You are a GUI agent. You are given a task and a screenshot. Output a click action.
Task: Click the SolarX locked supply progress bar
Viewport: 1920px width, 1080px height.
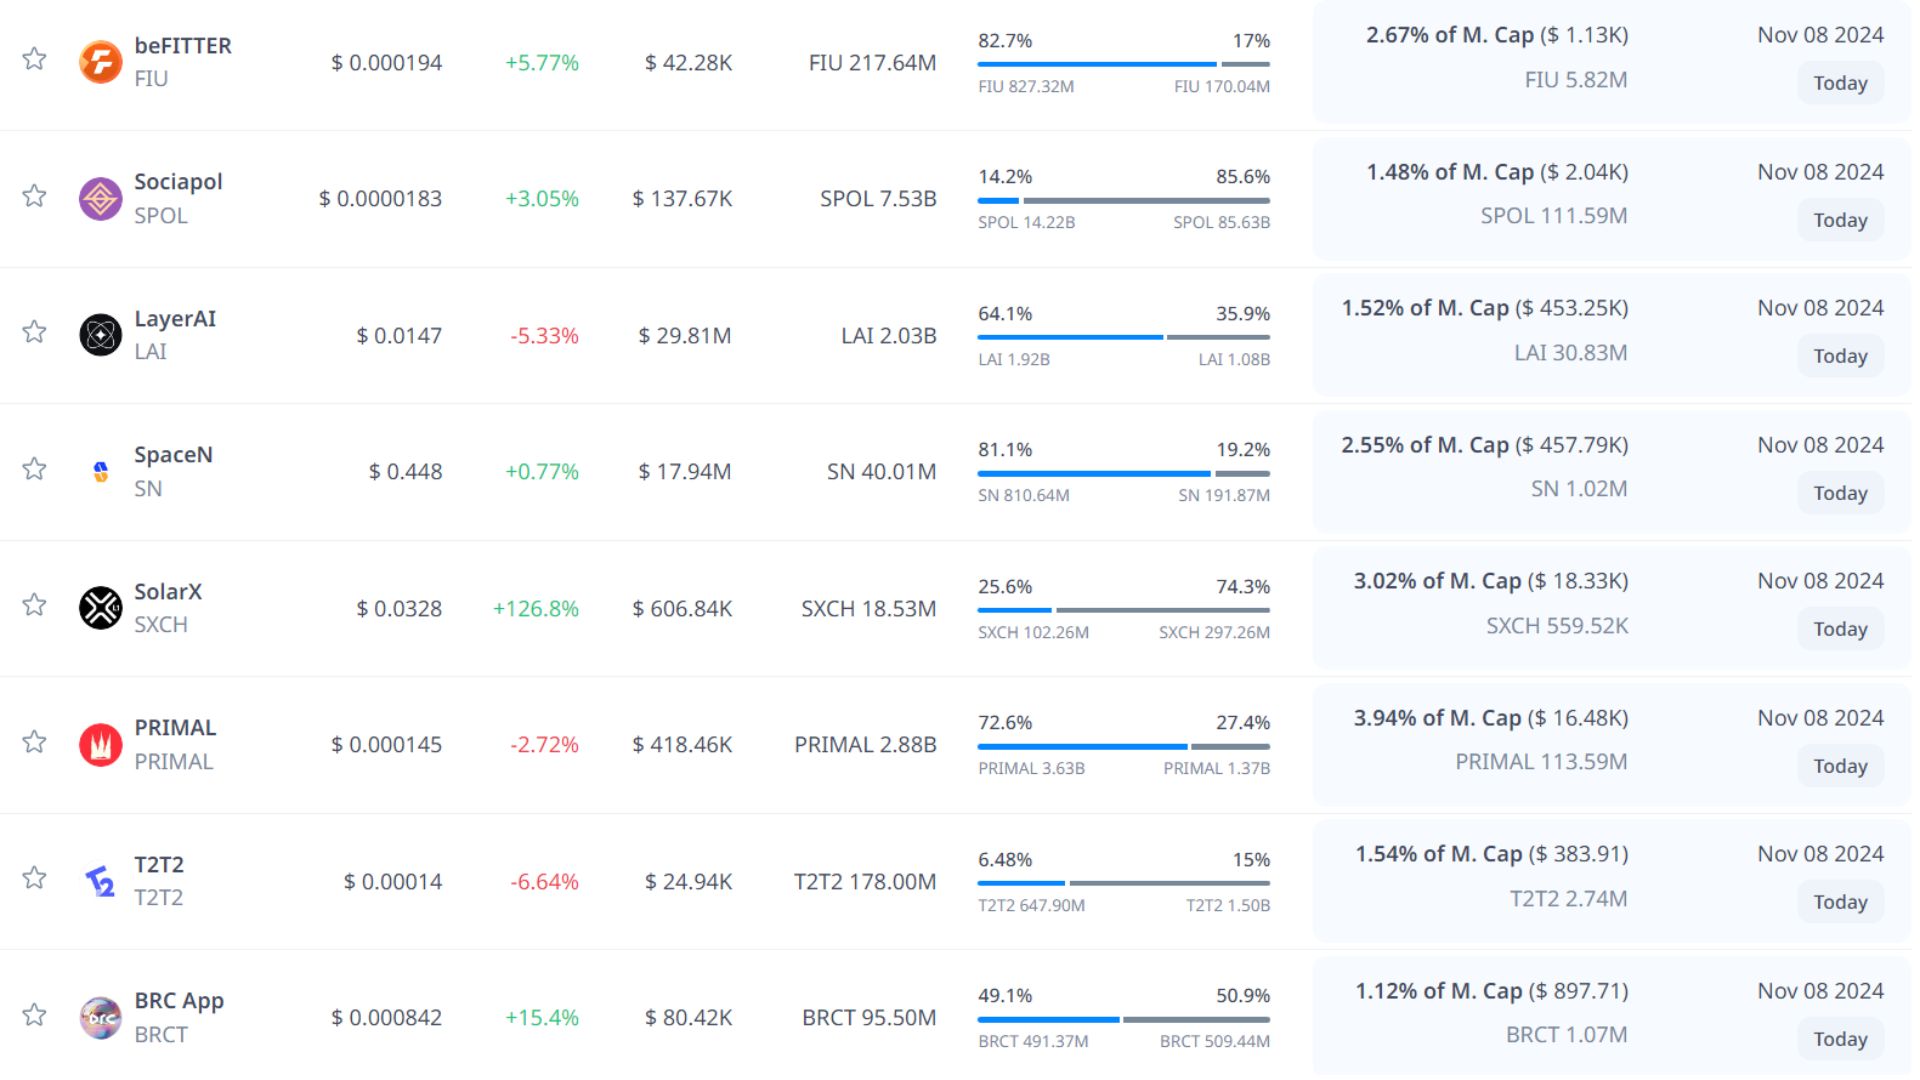[x=1162, y=610]
